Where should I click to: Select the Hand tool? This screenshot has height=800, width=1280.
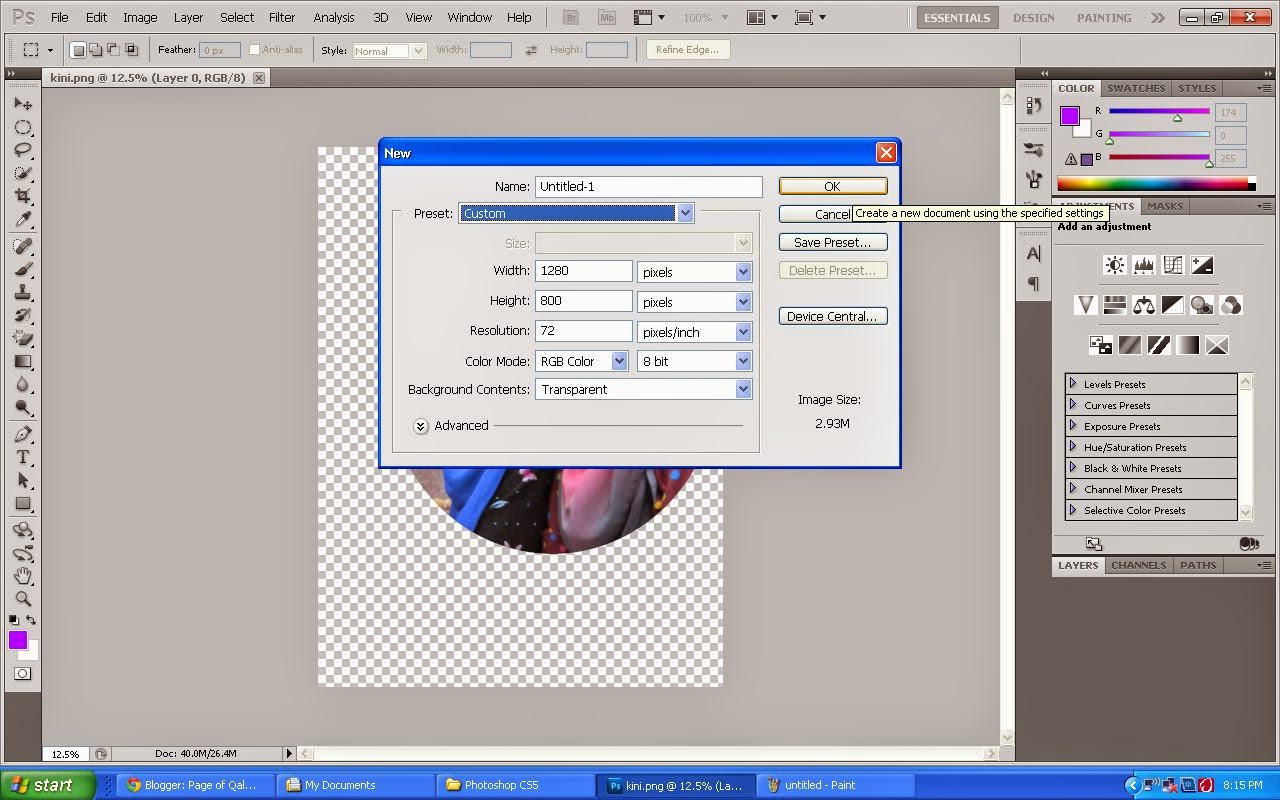pyautogui.click(x=23, y=576)
